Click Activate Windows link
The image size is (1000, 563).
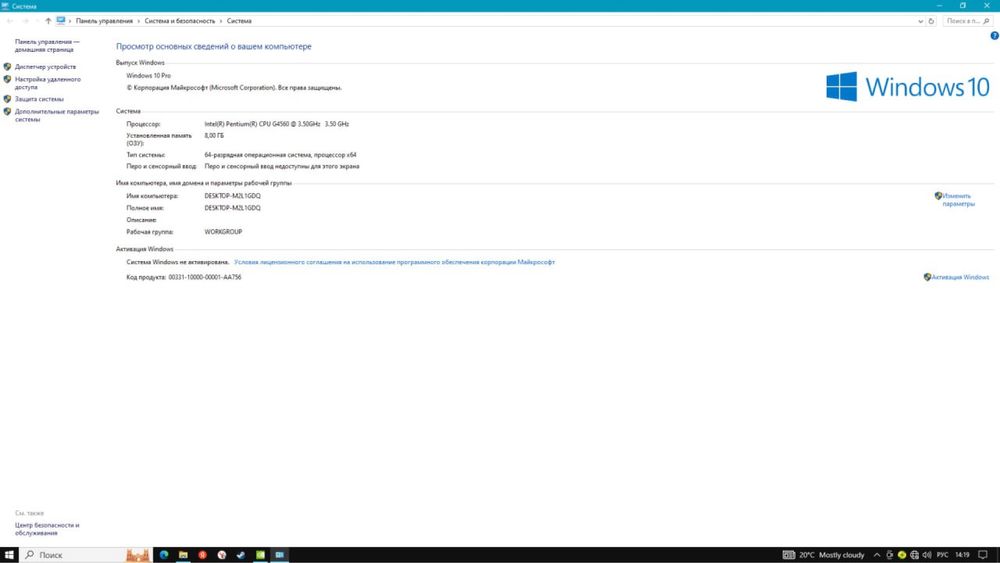coord(960,277)
